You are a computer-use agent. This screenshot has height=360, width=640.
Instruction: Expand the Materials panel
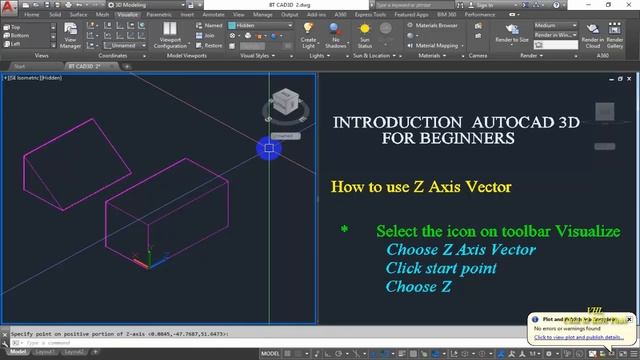click(x=432, y=56)
